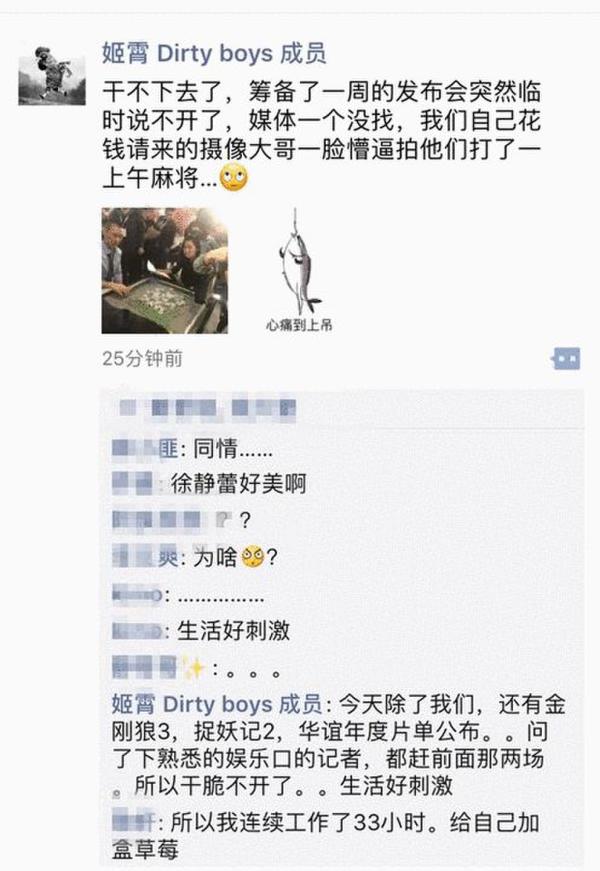
Task: Tap the main post text body
Action: pyautogui.click(x=322, y=135)
